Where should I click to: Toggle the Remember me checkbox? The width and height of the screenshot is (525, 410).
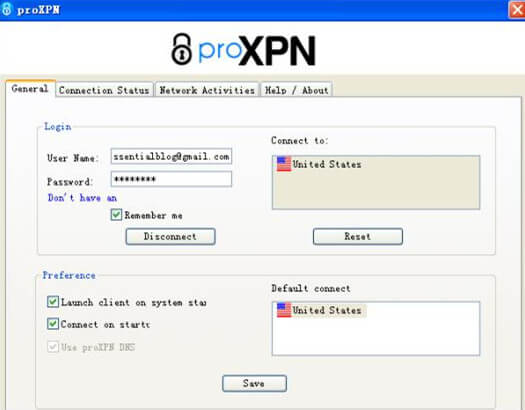[116, 215]
